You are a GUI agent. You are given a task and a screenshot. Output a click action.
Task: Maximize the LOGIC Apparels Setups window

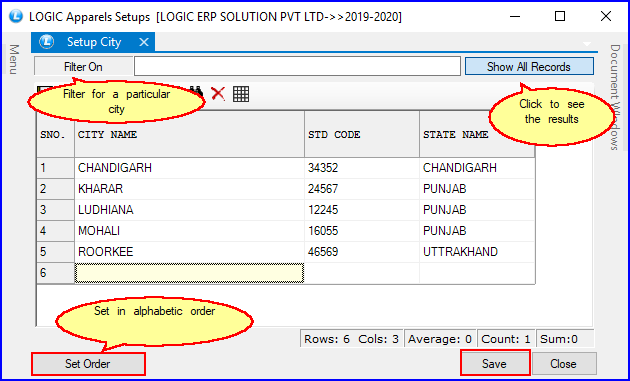click(x=560, y=16)
